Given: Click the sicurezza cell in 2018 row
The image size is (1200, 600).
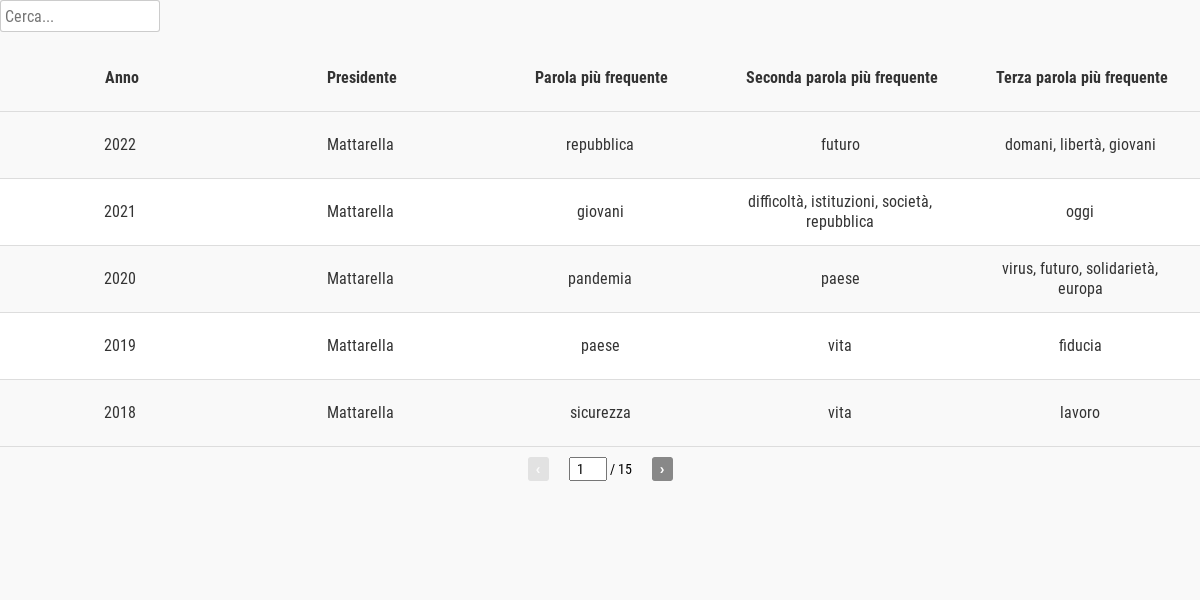Looking at the screenshot, I should 600,413.
